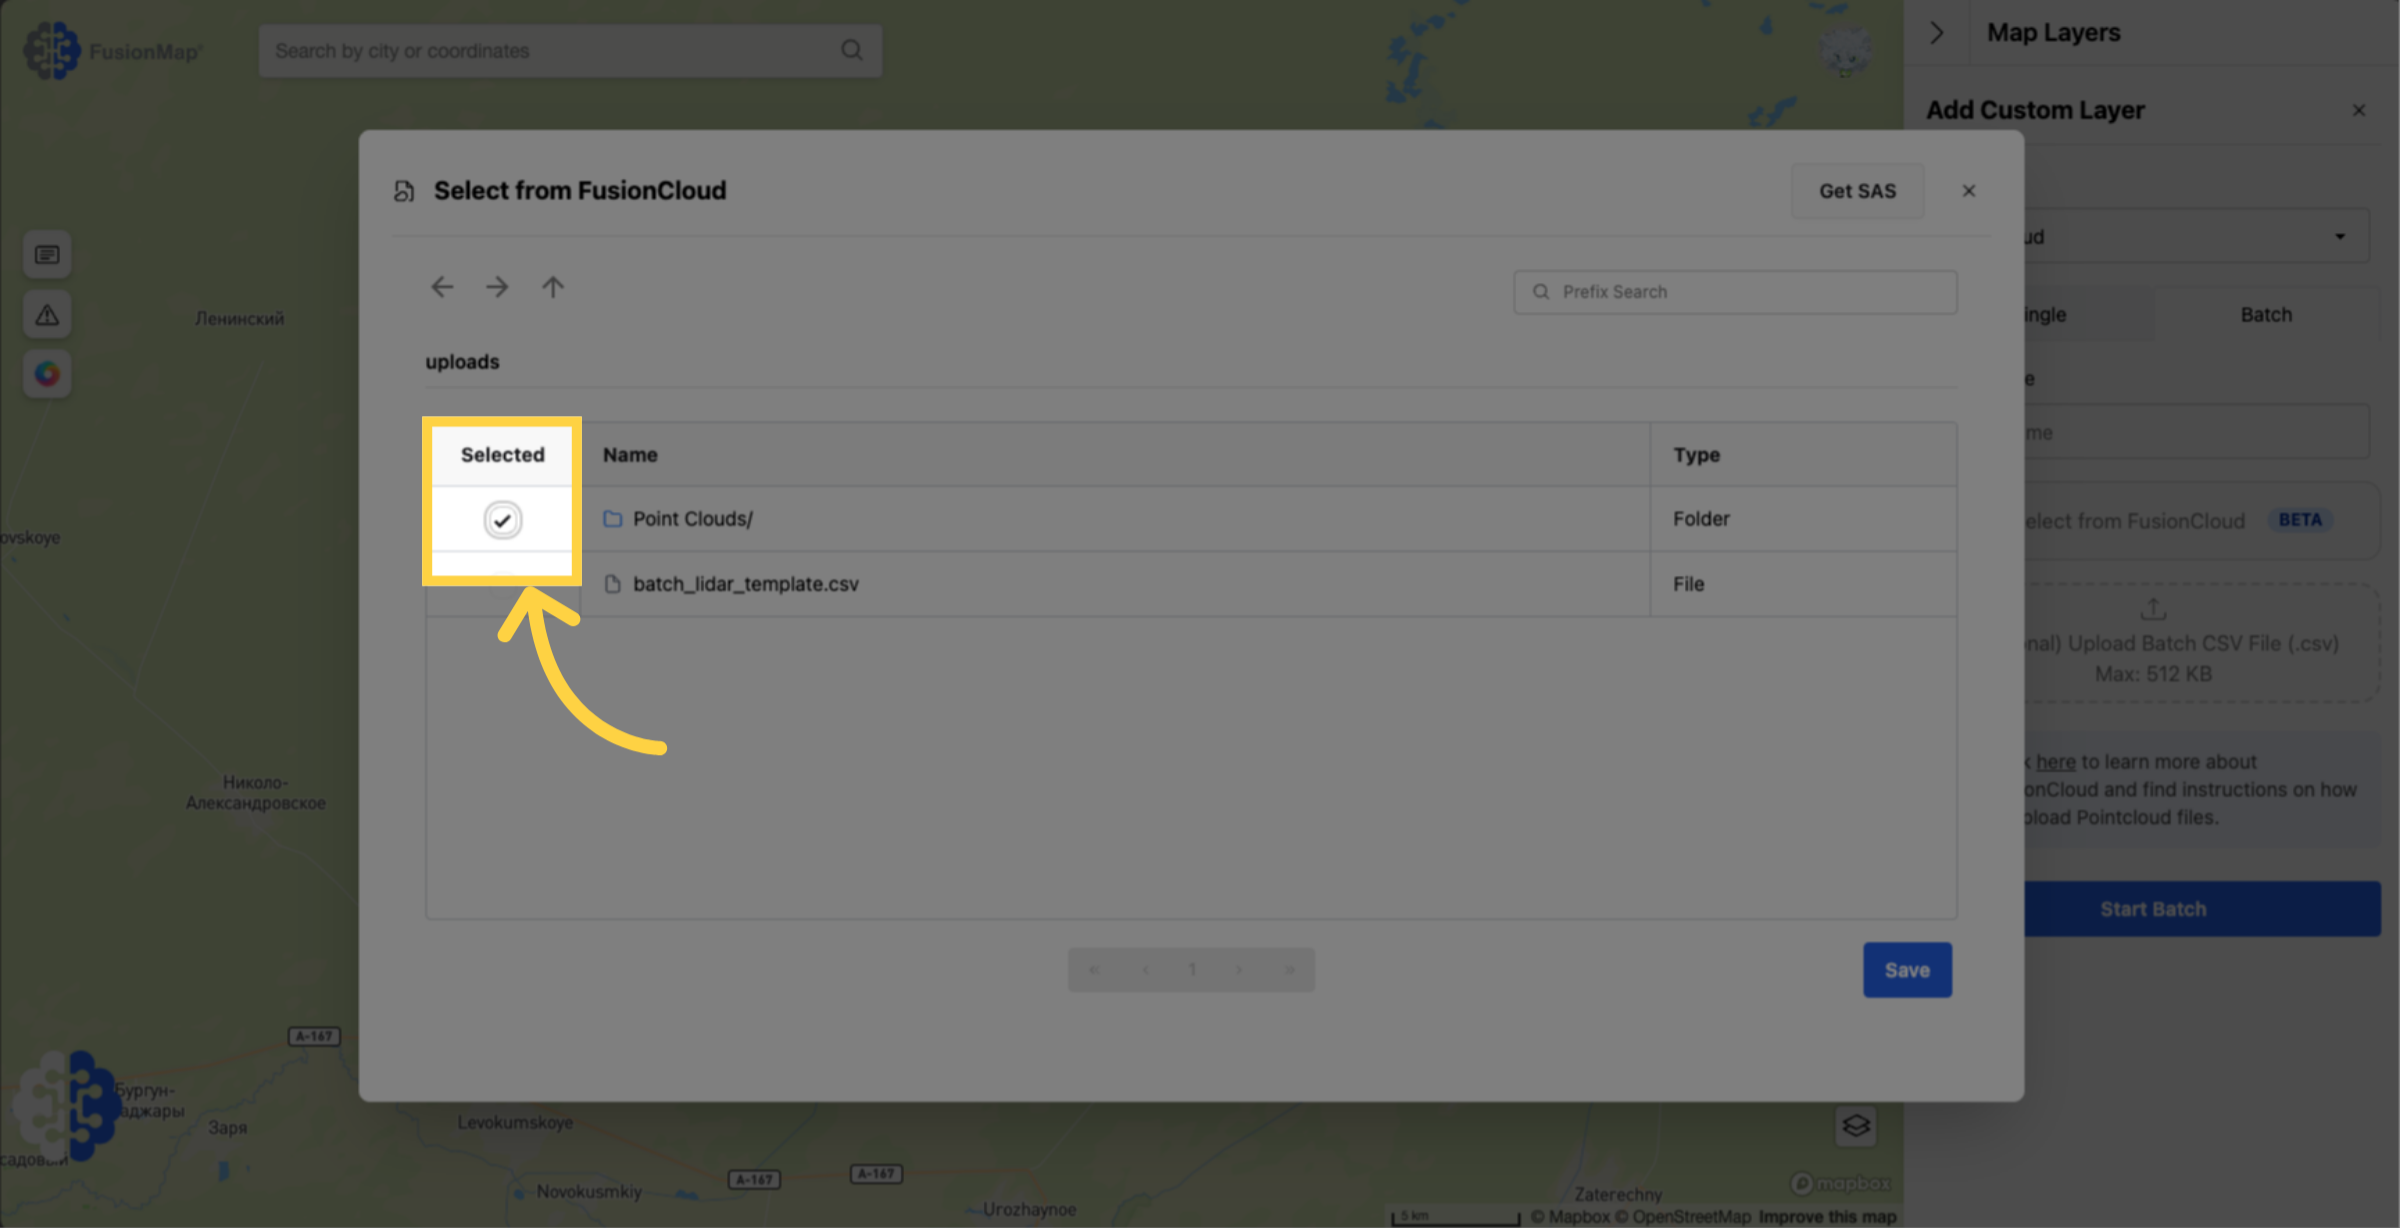Click the Improve this map link
This screenshot has width=2400, height=1228.
point(1827,1217)
